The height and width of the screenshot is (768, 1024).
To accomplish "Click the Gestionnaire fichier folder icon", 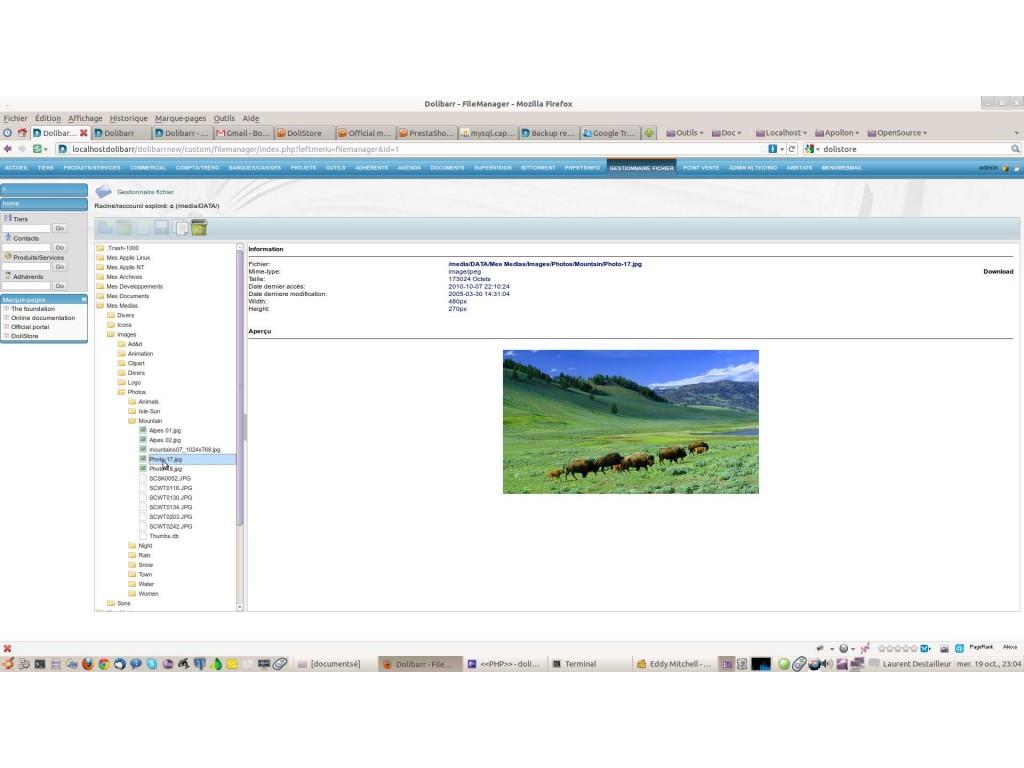I will (103, 191).
